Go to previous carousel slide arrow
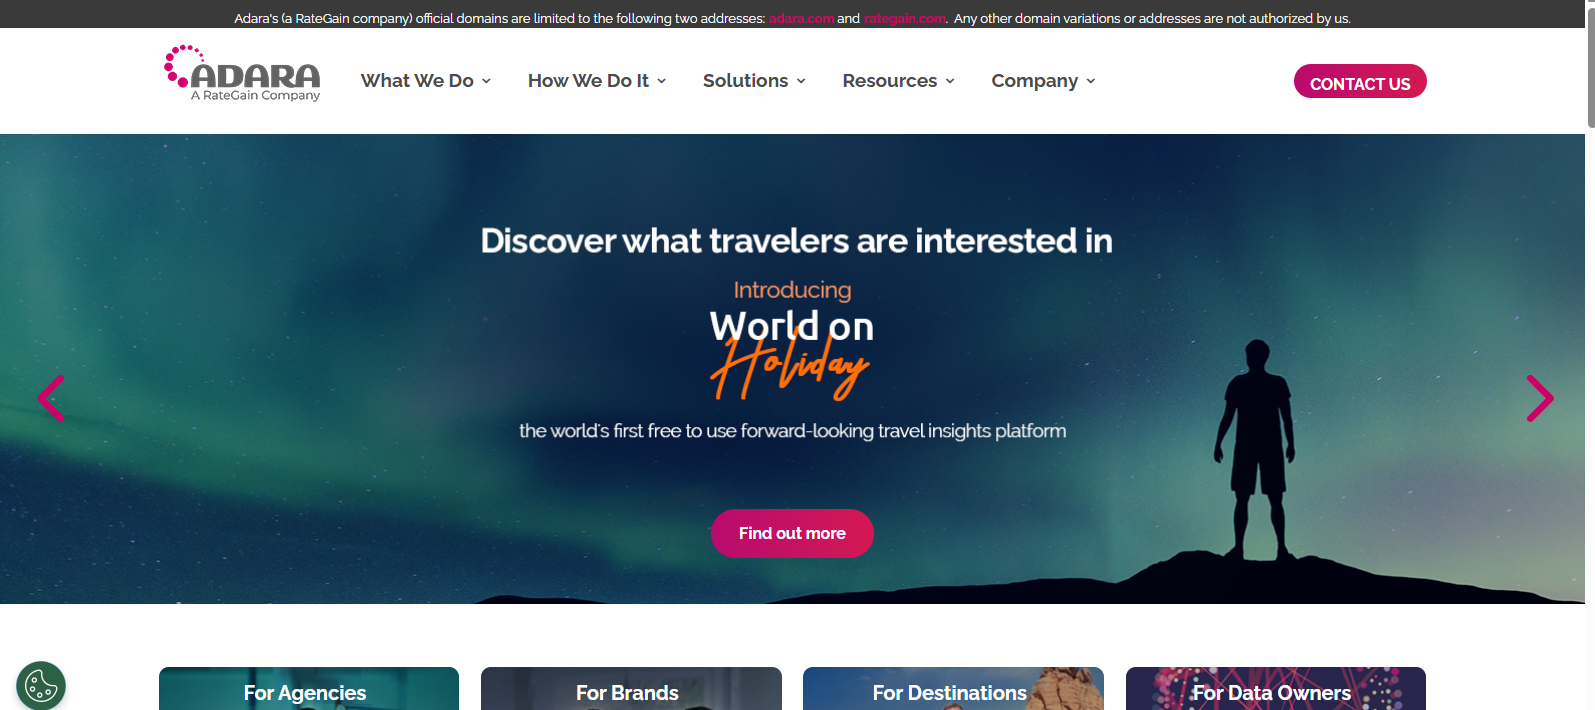Viewport: 1595px width, 710px height. (x=51, y=398)
